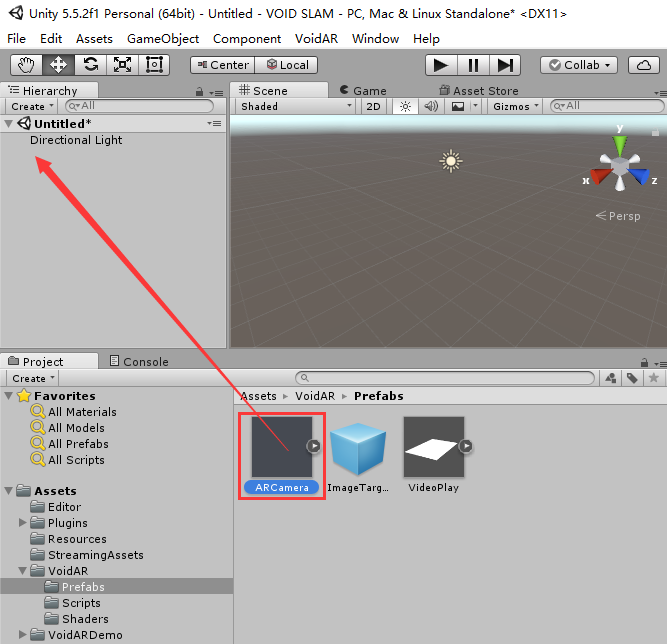This screenshot has height=644, width=667.
Task: Lock the Hierarchy panel
Action: pyautogui.click(x=199, y=92)
